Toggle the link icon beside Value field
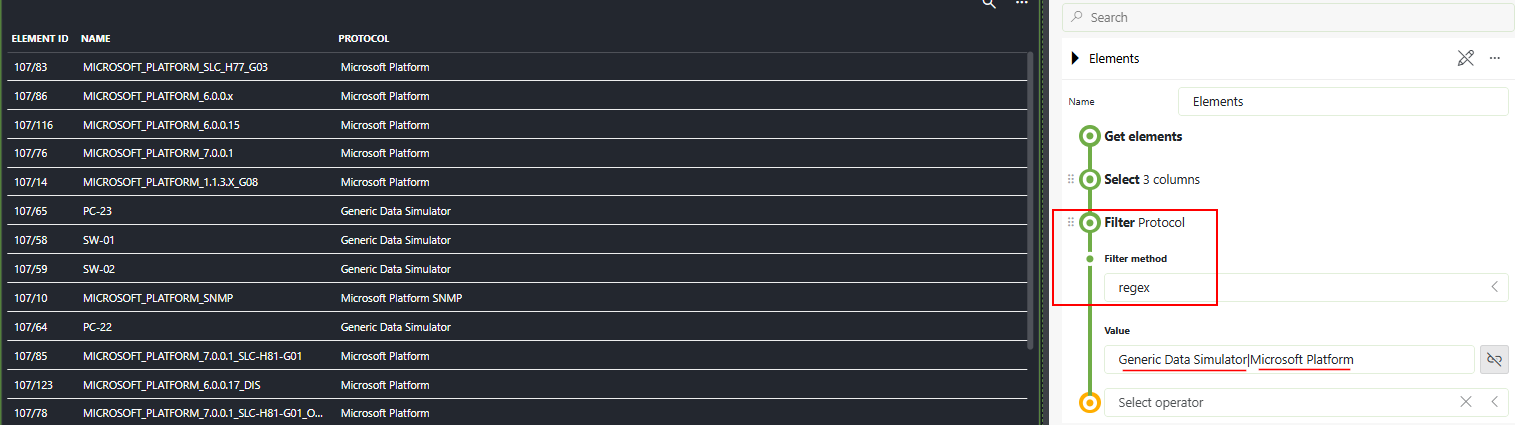 click(x=1494, y=360)
